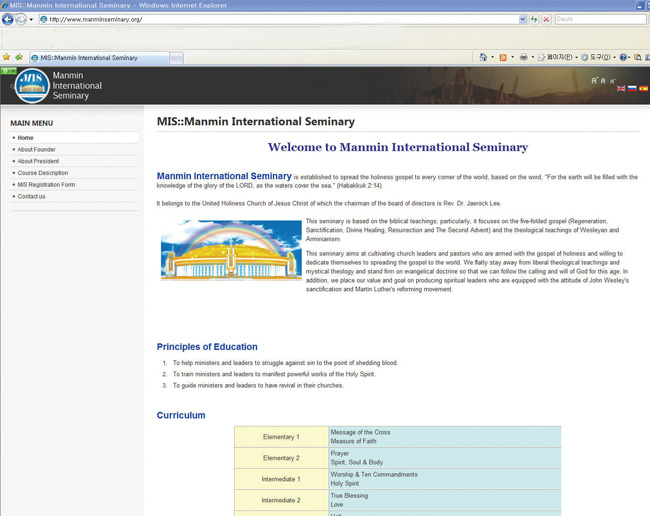
Task: Open the Favorites Center star icon
Action: pyautogui.click(x=6, y=57)
